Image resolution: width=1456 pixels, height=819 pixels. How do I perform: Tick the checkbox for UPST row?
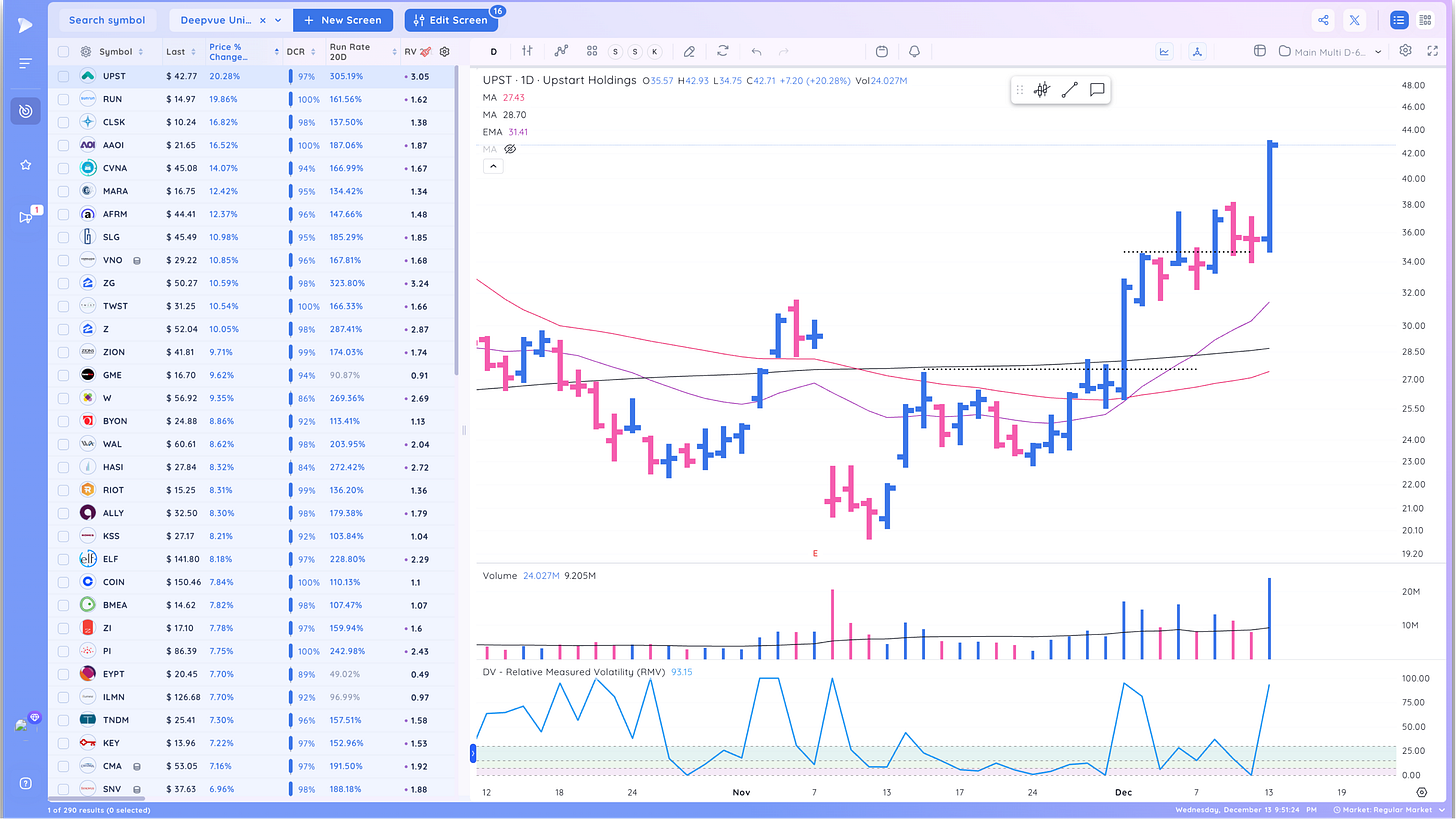63,76
